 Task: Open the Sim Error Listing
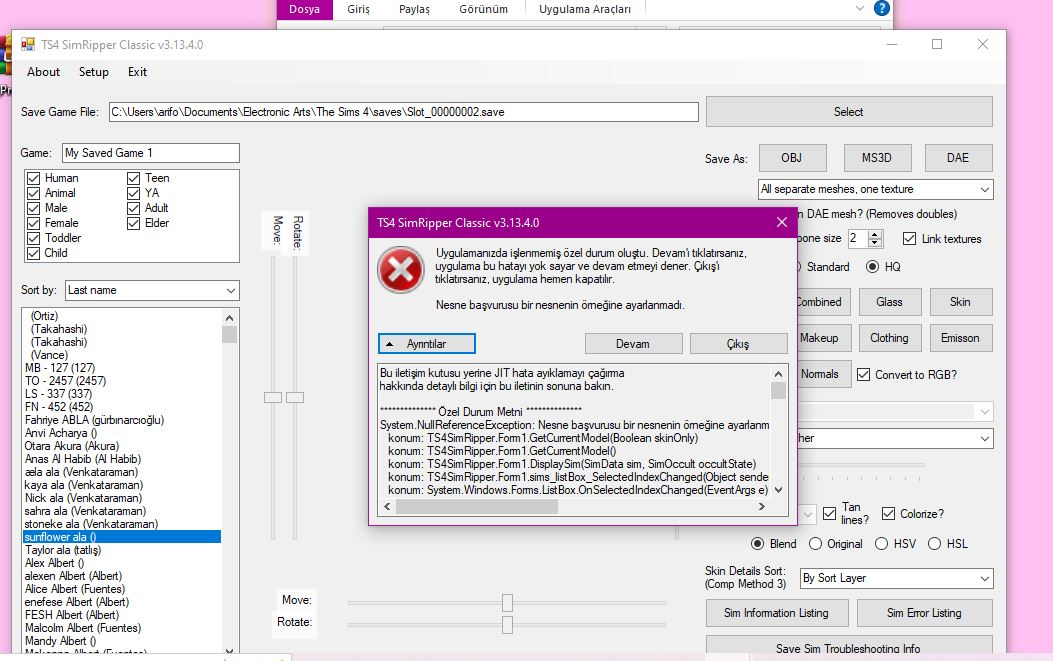coord(923,612)
